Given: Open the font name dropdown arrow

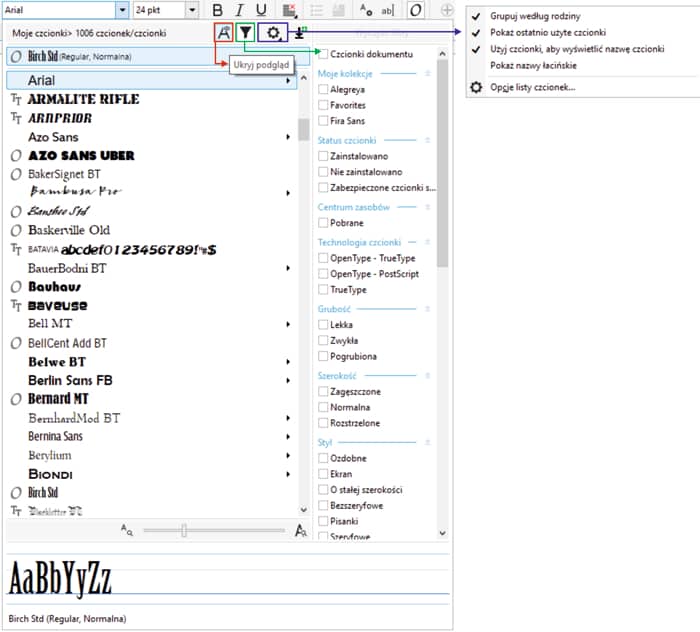Looking at the screenshot, I should click(x=122, y=10).
